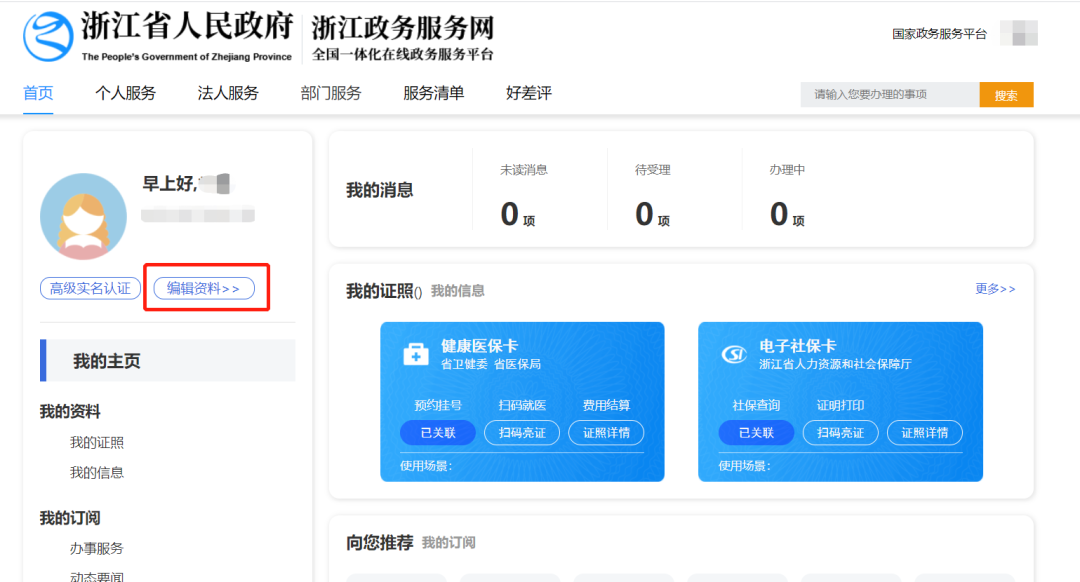Open the 好差评 tab

(528, 94)
